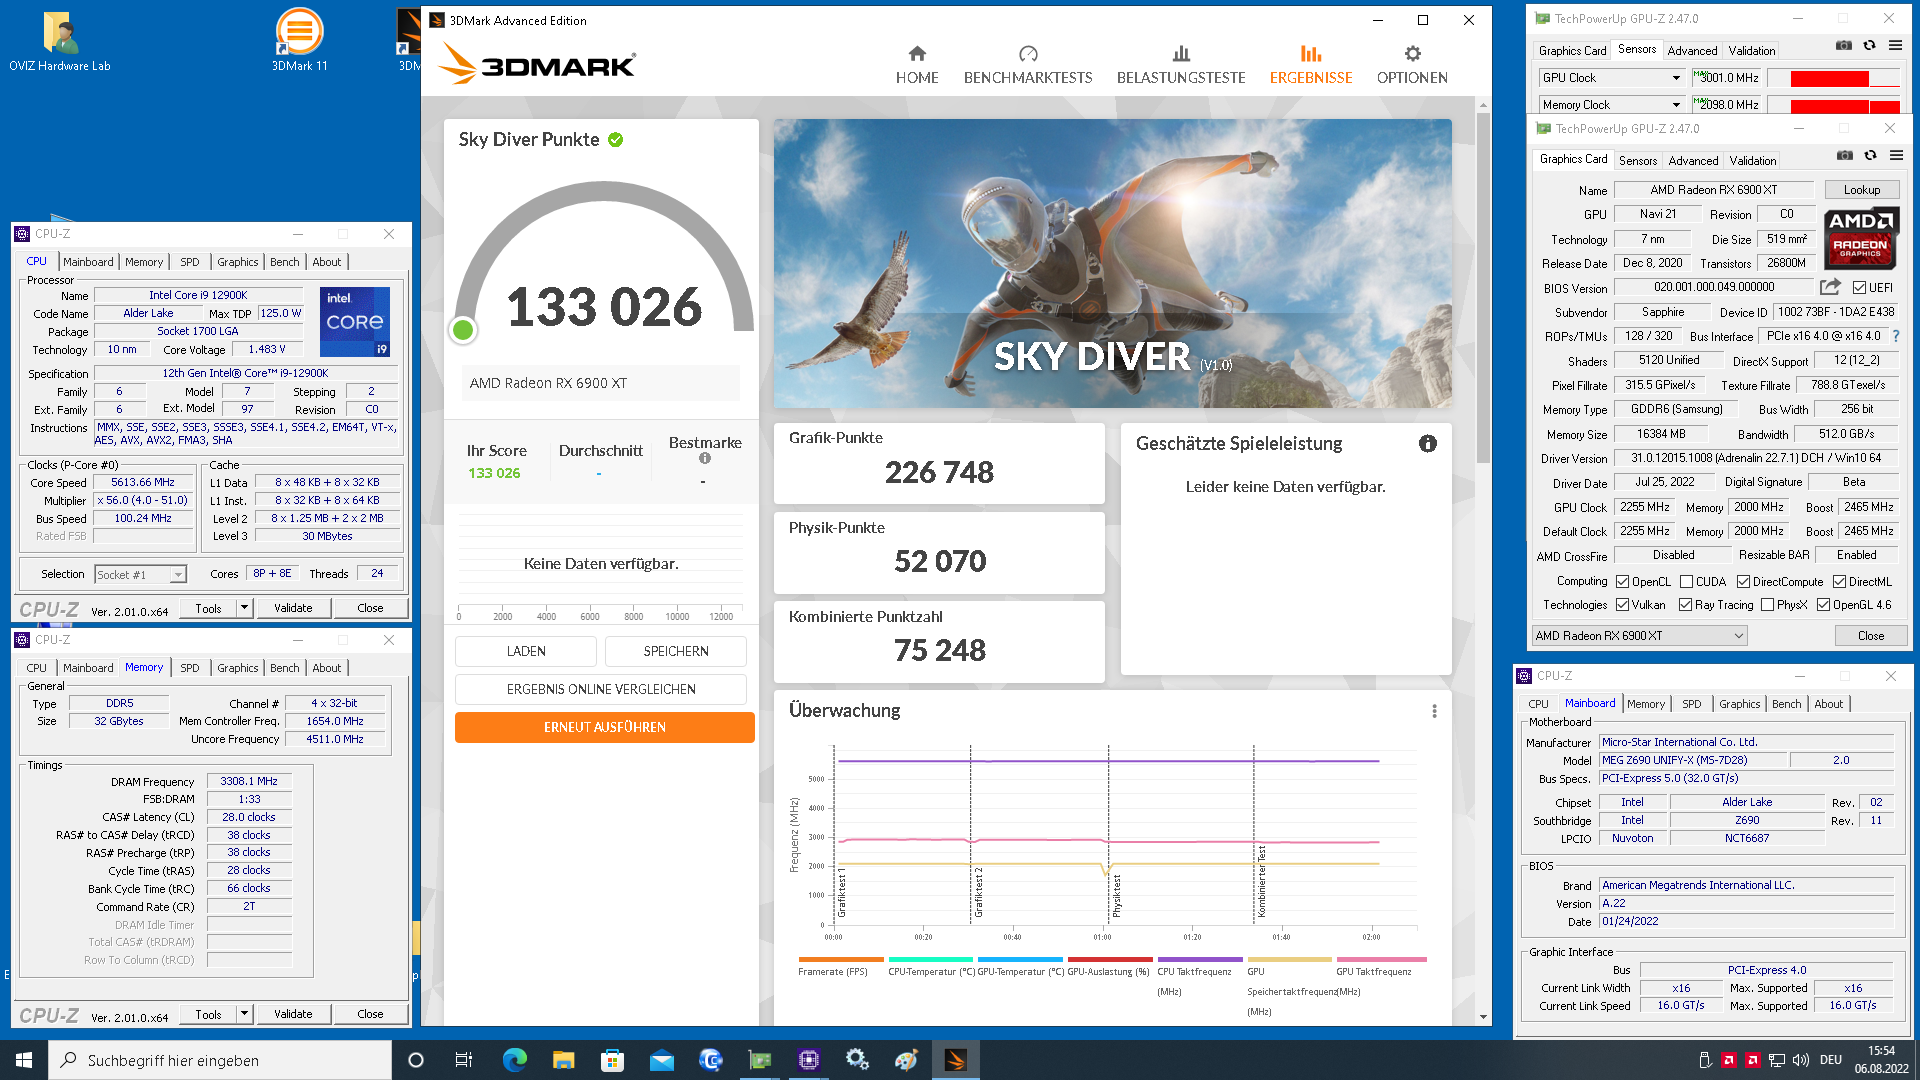Click the Grafik-Punkte score card
The width and height of the screenshot is (1920, 1080).
click(x=939, y=463)
